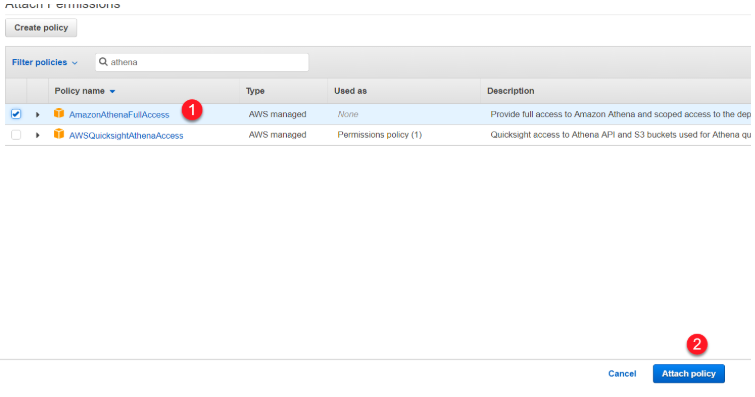Click the magnifier icon in search box
This screenshot has width=755, height=397.
click(103, 62)
